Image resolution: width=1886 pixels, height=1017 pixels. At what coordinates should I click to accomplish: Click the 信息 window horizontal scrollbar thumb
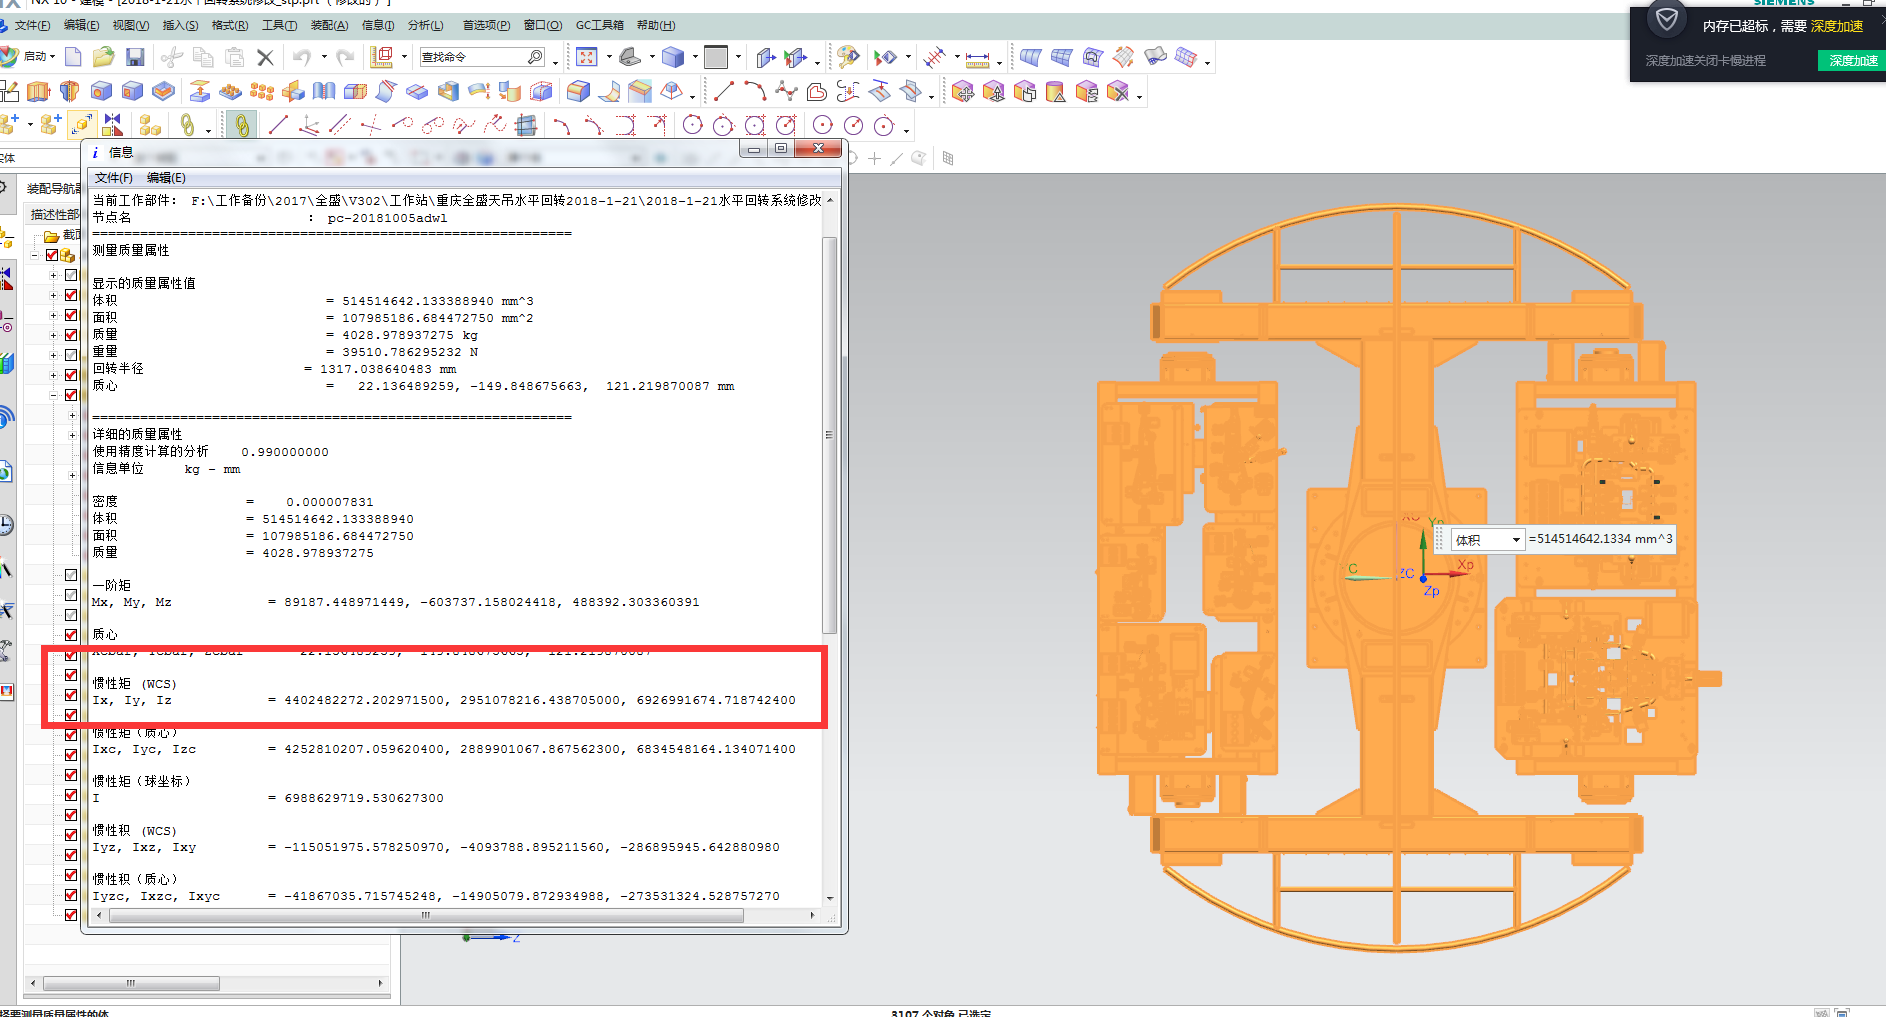click(x=427, y=915)
